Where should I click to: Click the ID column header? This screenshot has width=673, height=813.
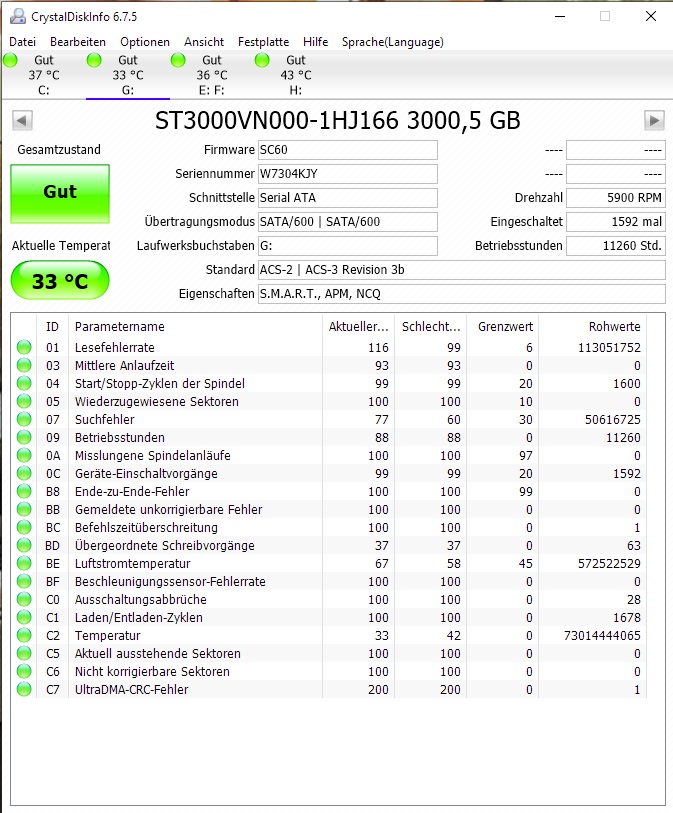coord(52,327)
